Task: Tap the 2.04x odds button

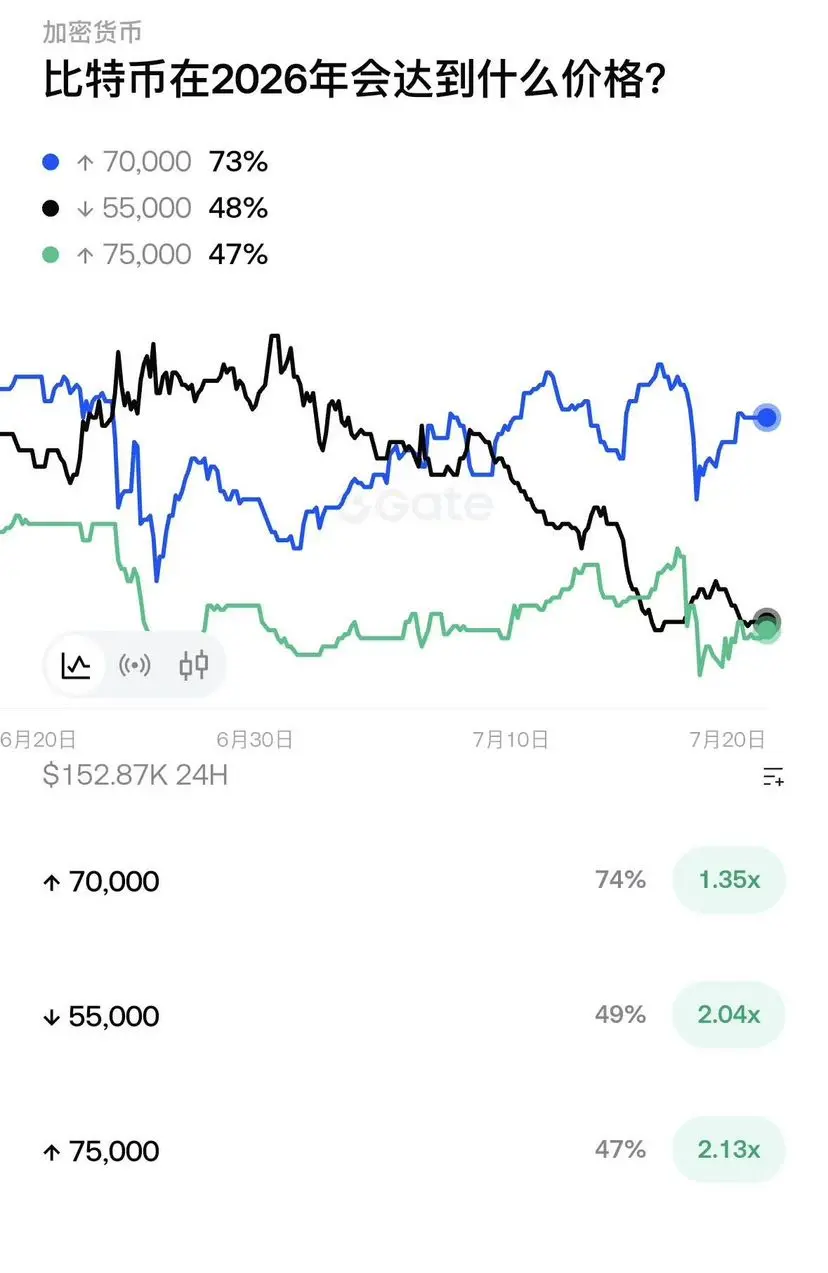Action: point(729,1015)
